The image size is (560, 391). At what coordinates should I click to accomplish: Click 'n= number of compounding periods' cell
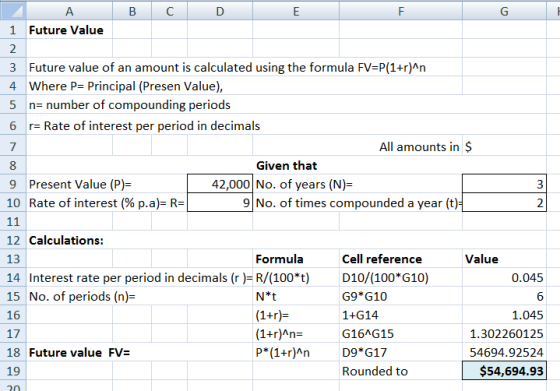pos(130,105)
